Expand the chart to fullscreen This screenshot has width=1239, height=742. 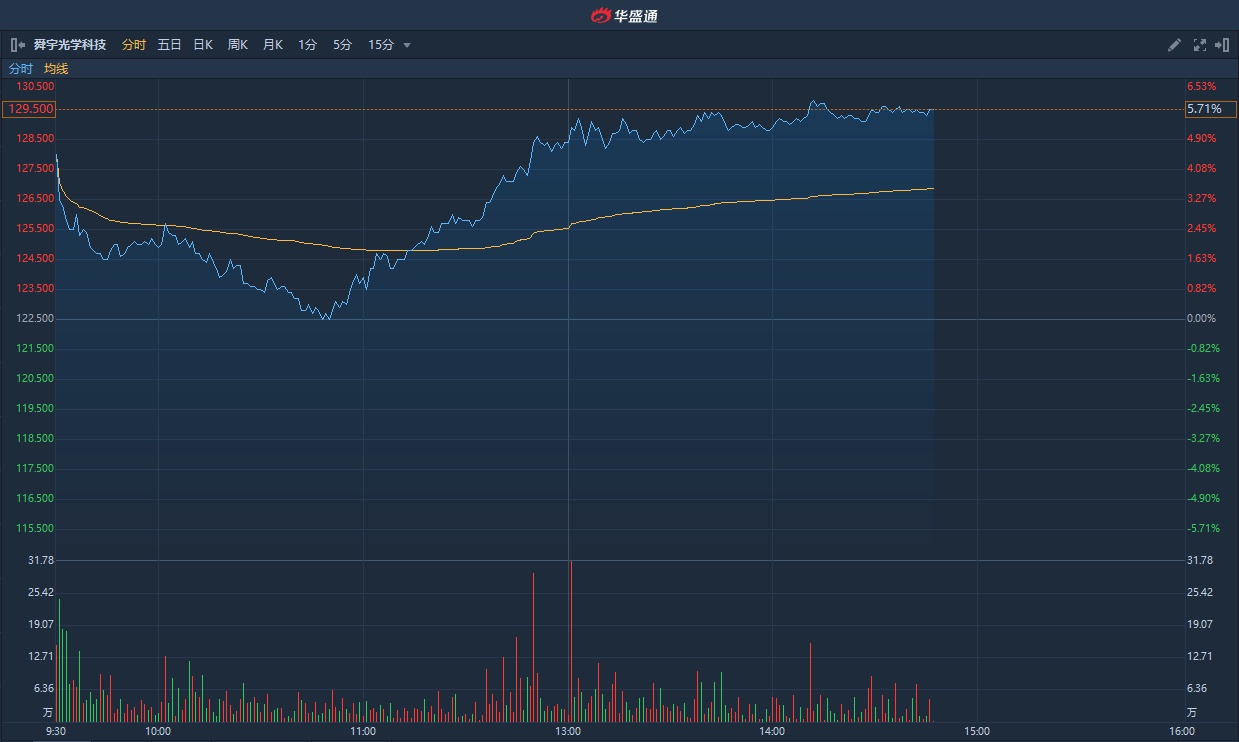click(1199, 45)
